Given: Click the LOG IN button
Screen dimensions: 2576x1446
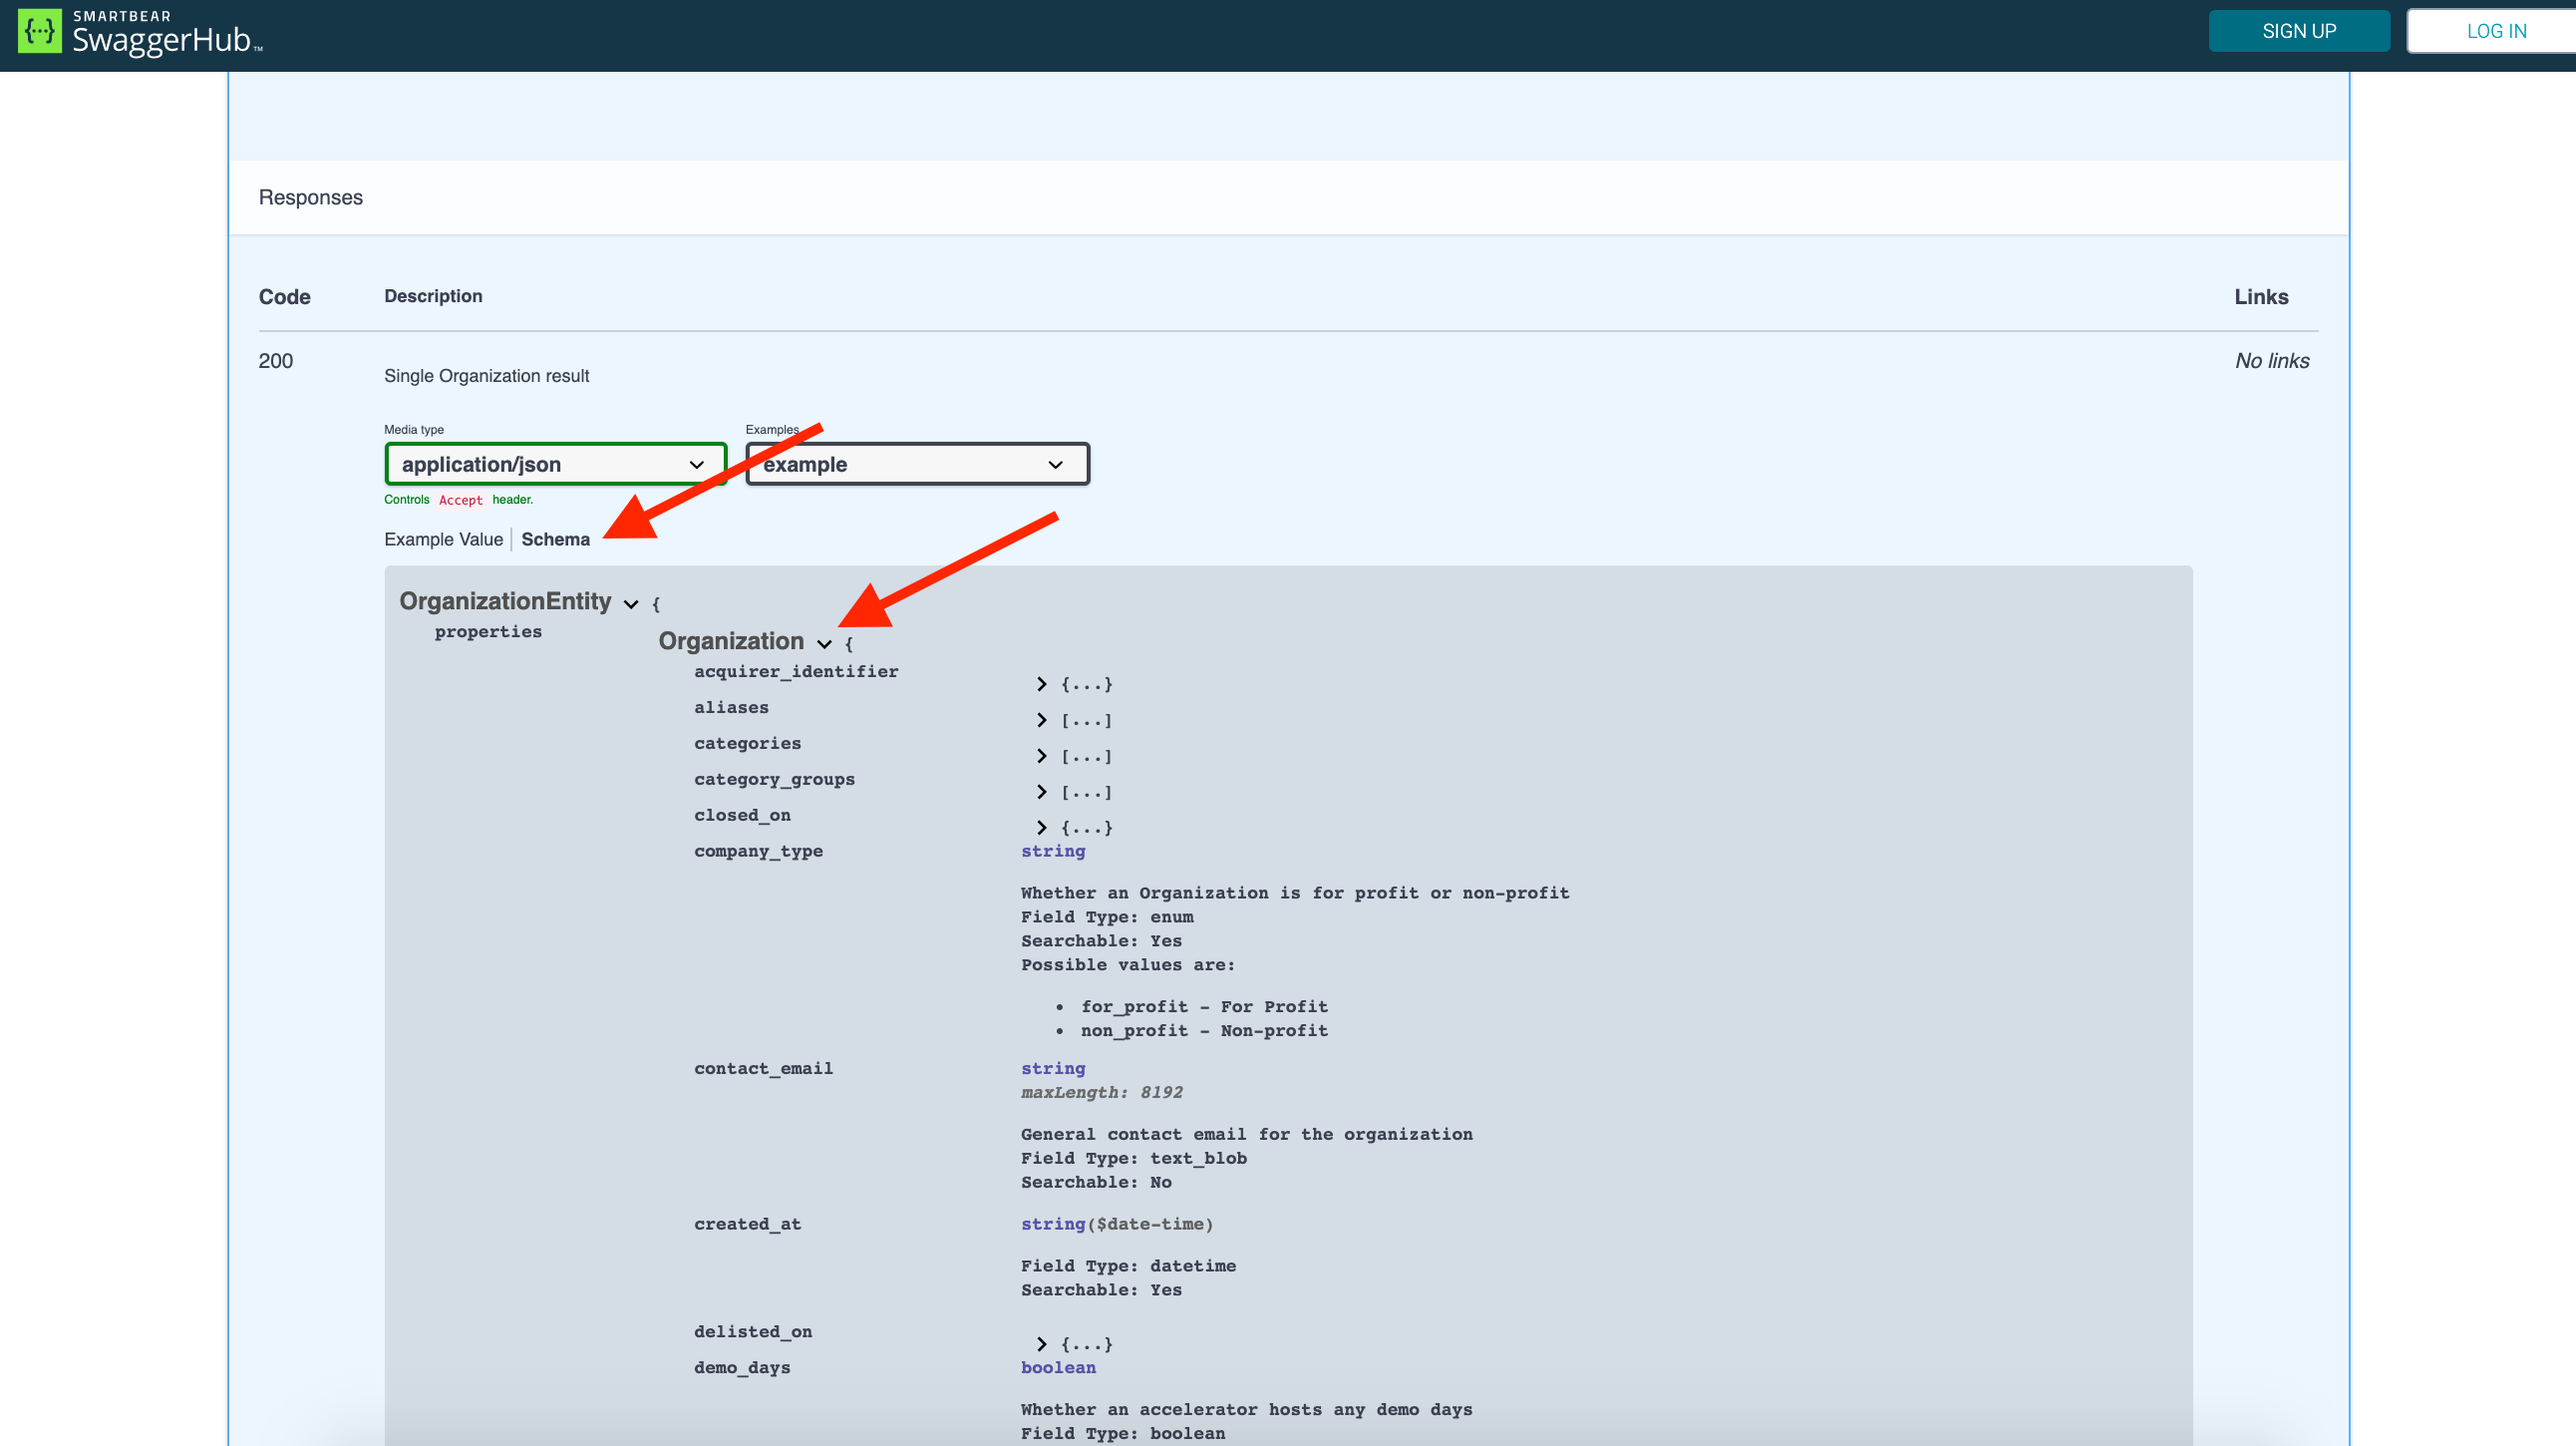Looking at the screenshot, I should coord(2495,31).
